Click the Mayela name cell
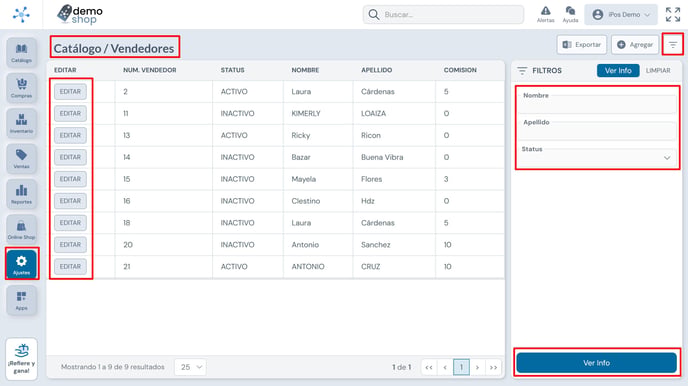Viewport: 688px width, 386px height. 304,179
